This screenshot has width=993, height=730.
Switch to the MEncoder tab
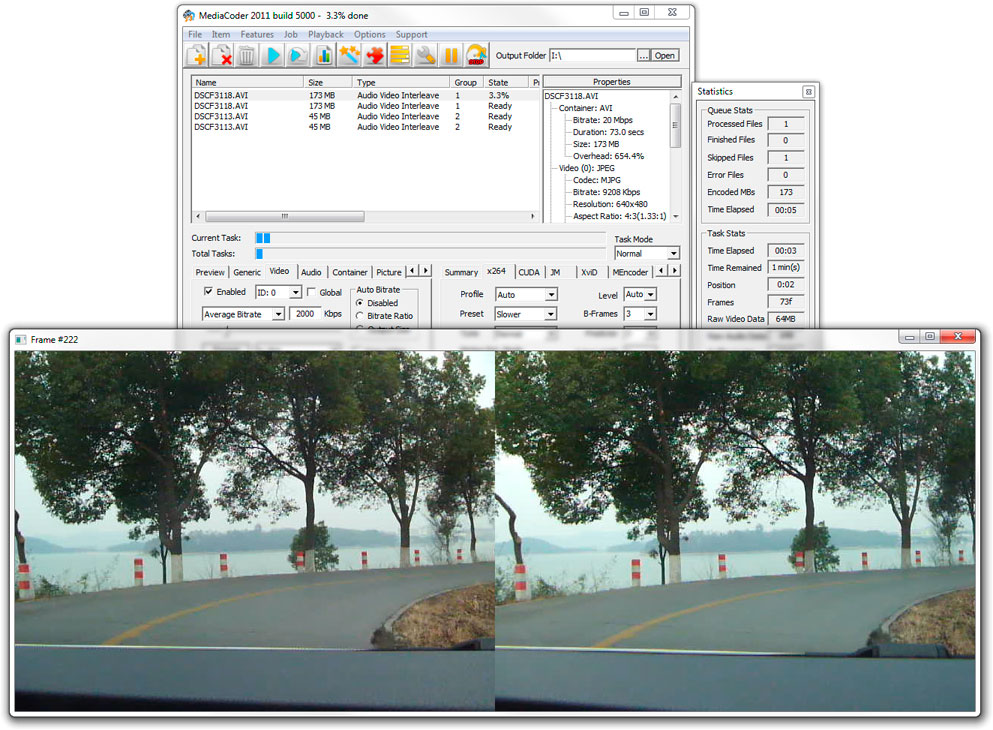(630, 272)
